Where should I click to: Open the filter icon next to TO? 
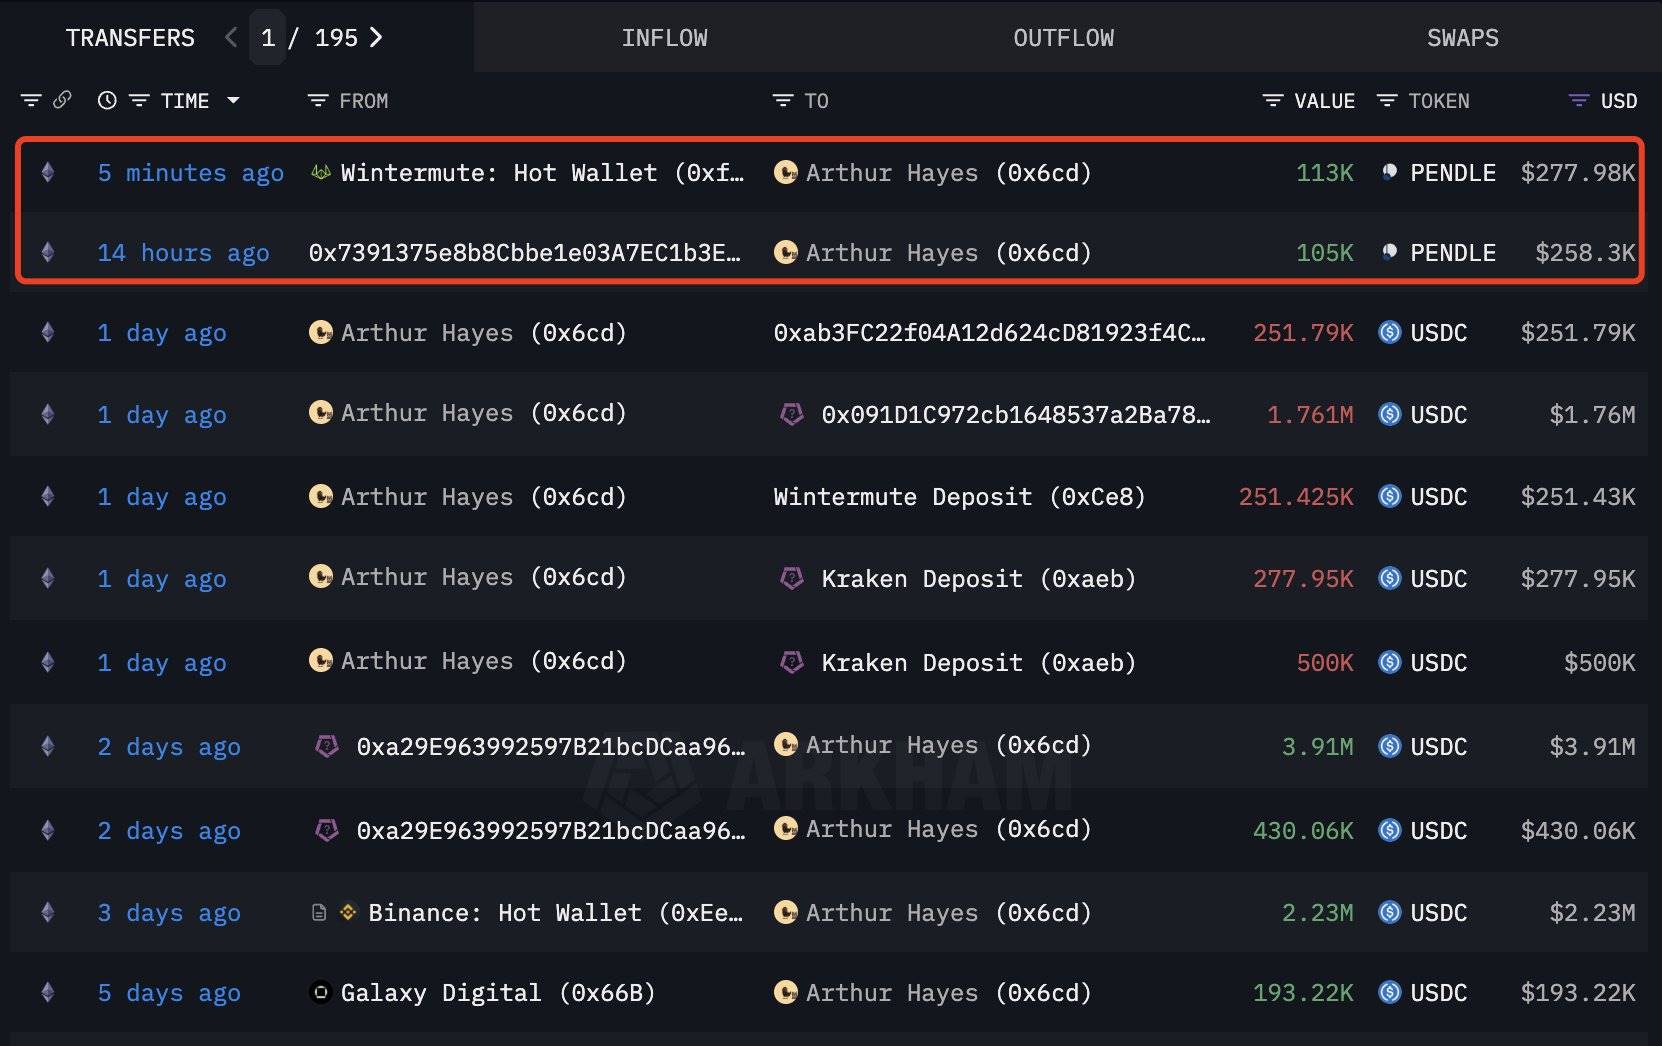tap(782, 100)
